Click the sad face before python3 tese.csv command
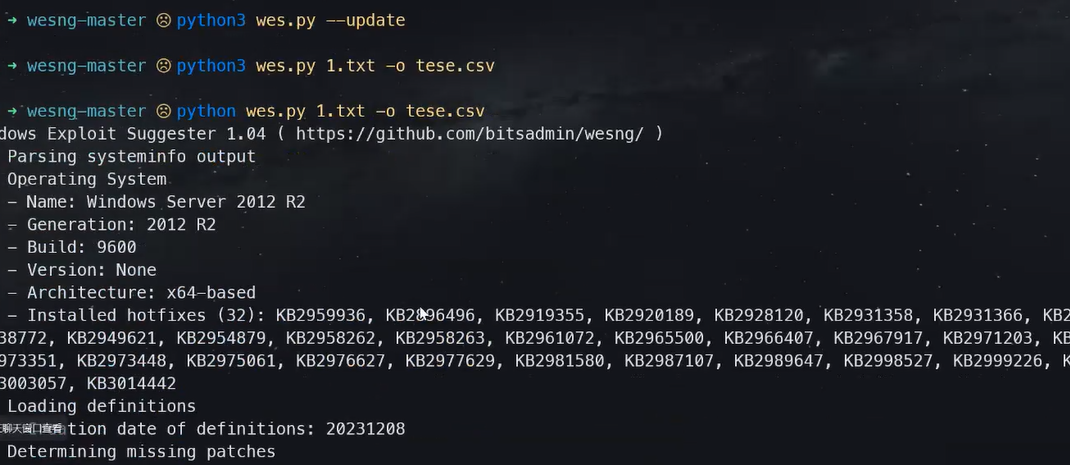Viewport: 1070px width, 465px height. coord(163,66)
